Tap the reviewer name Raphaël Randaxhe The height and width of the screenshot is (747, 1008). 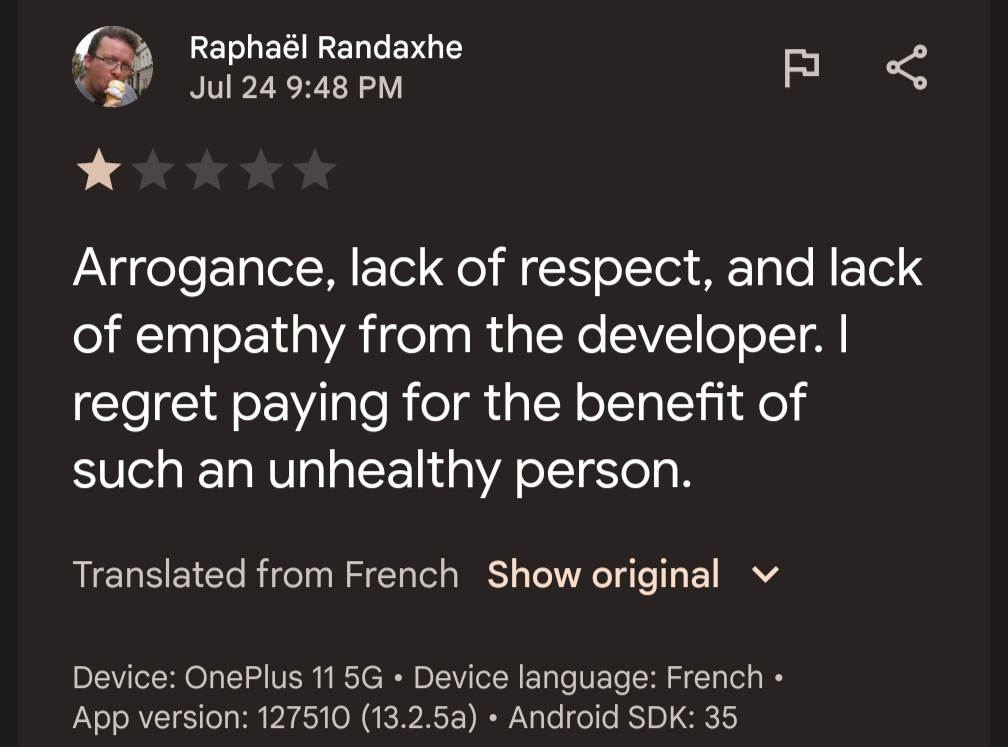pos(326,47)
